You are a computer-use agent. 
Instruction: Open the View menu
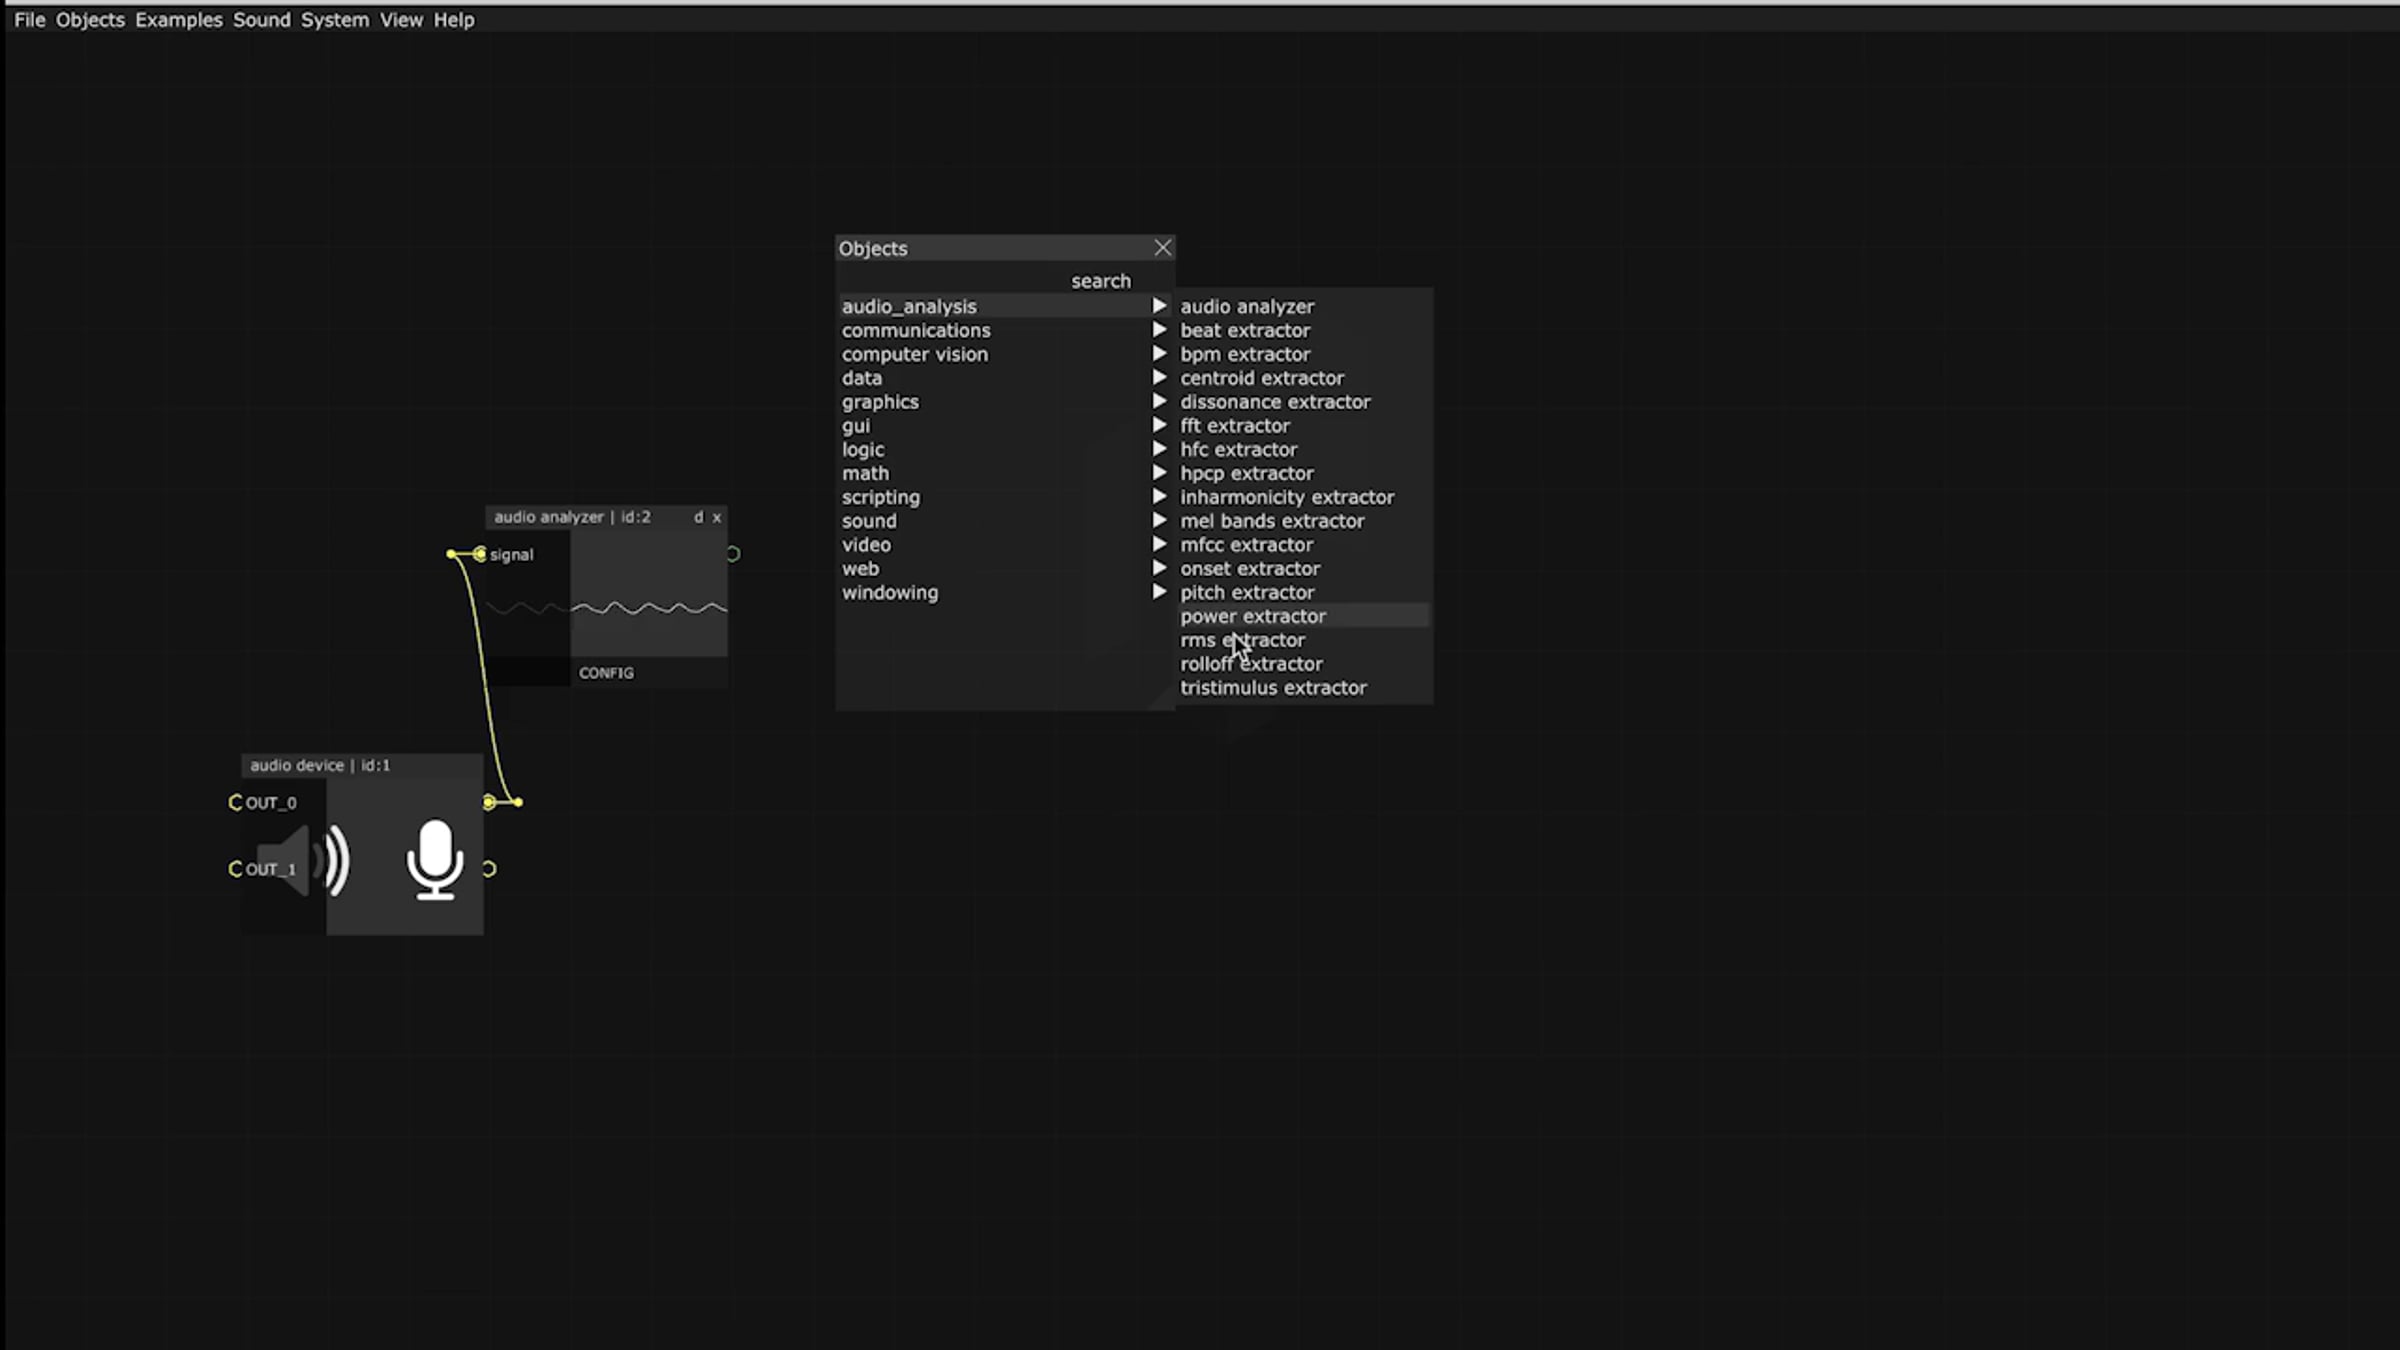click(x=401, y=20)
